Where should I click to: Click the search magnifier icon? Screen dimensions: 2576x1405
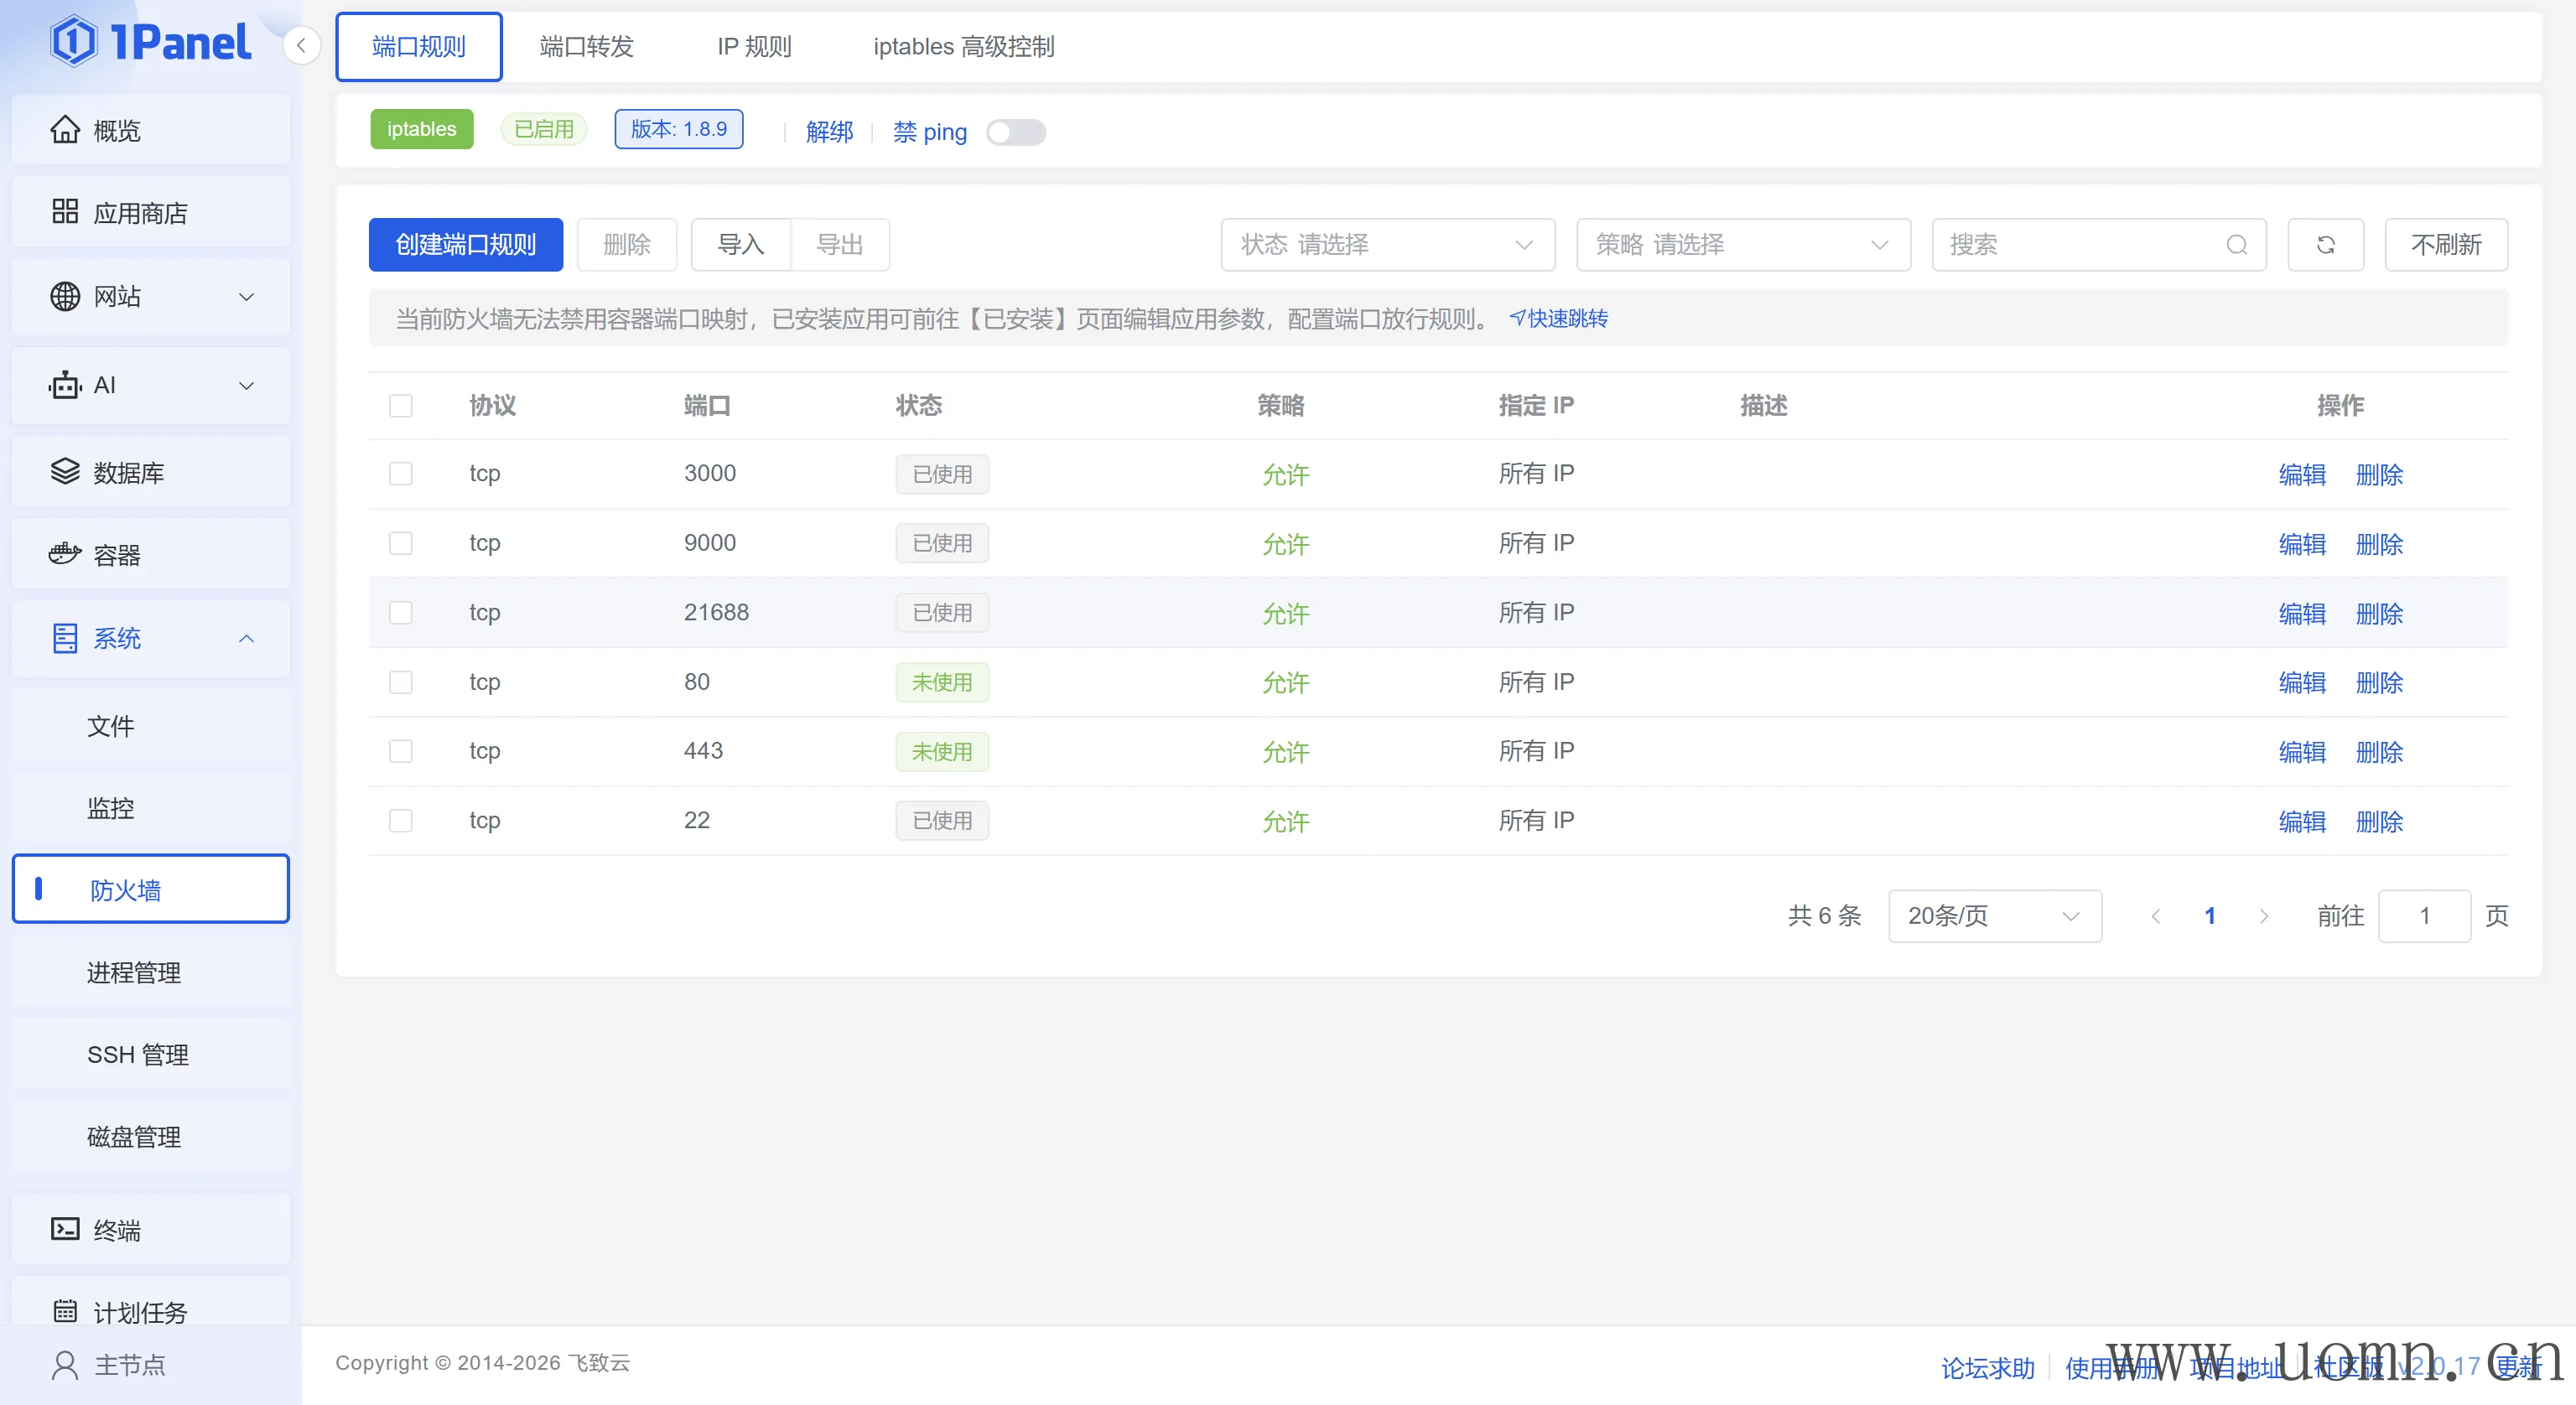[x=2236, y=245]
